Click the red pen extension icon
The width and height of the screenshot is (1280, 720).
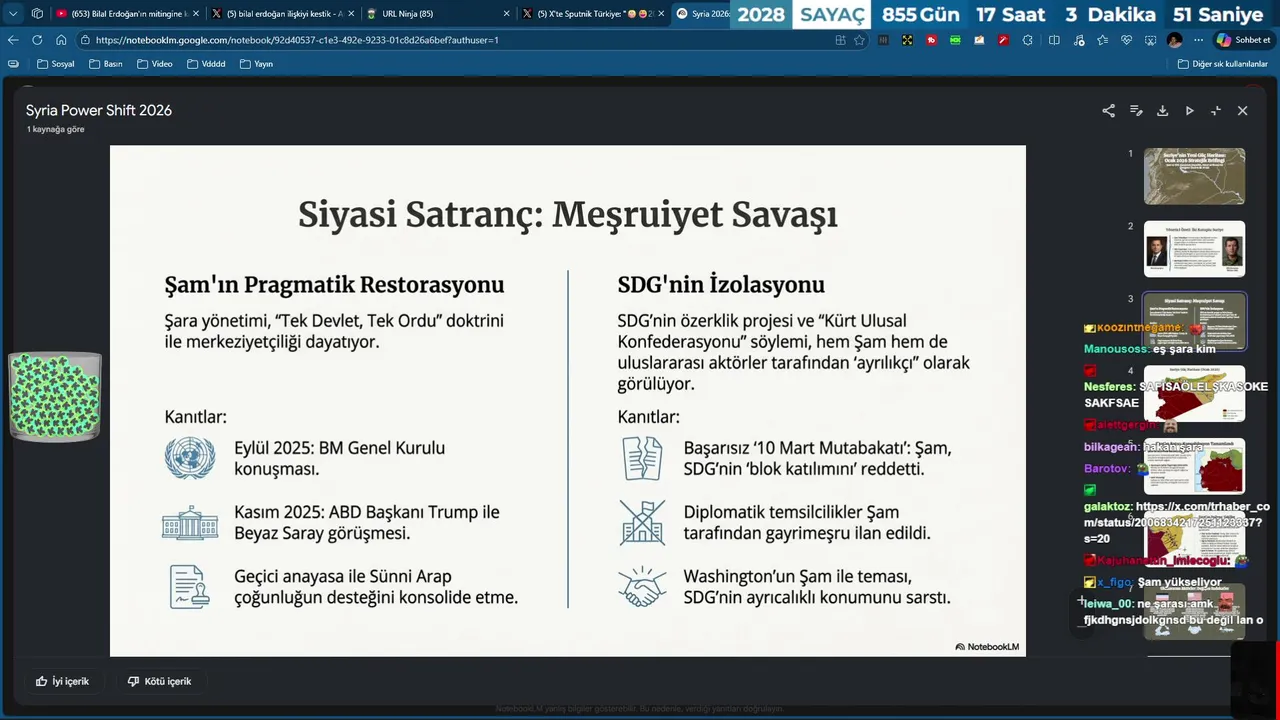[1003, 40]
